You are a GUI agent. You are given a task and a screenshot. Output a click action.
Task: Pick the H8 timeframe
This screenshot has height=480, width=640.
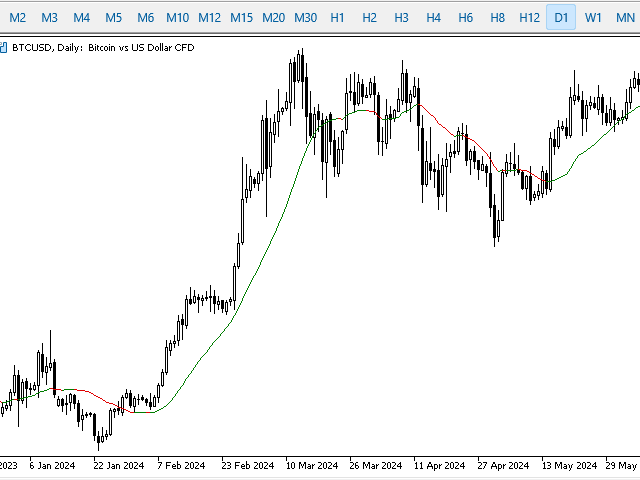[x=497, y=18]
